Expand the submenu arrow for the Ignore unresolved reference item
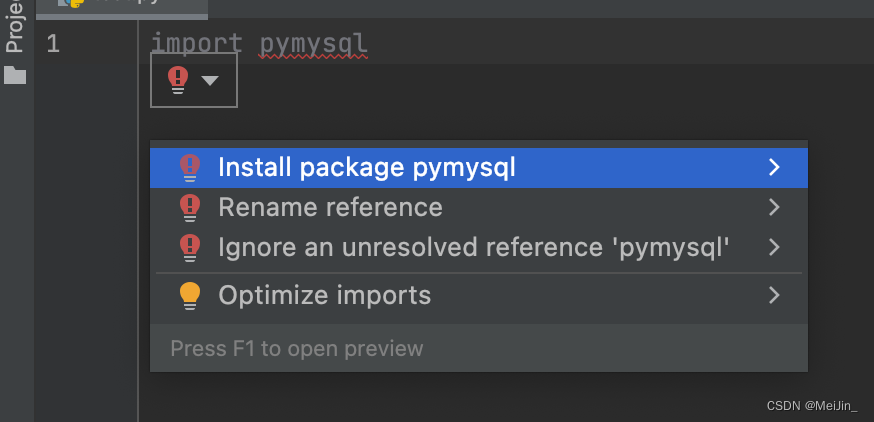The image size is (874, 422). 774,247
